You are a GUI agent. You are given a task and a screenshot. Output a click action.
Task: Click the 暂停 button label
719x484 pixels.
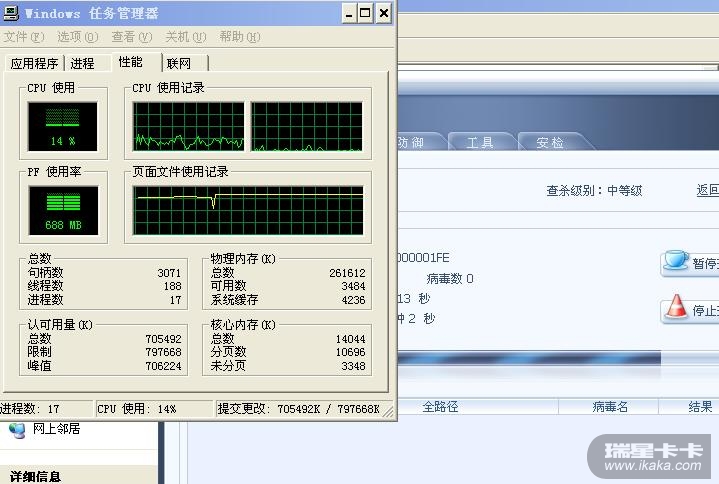705,264
